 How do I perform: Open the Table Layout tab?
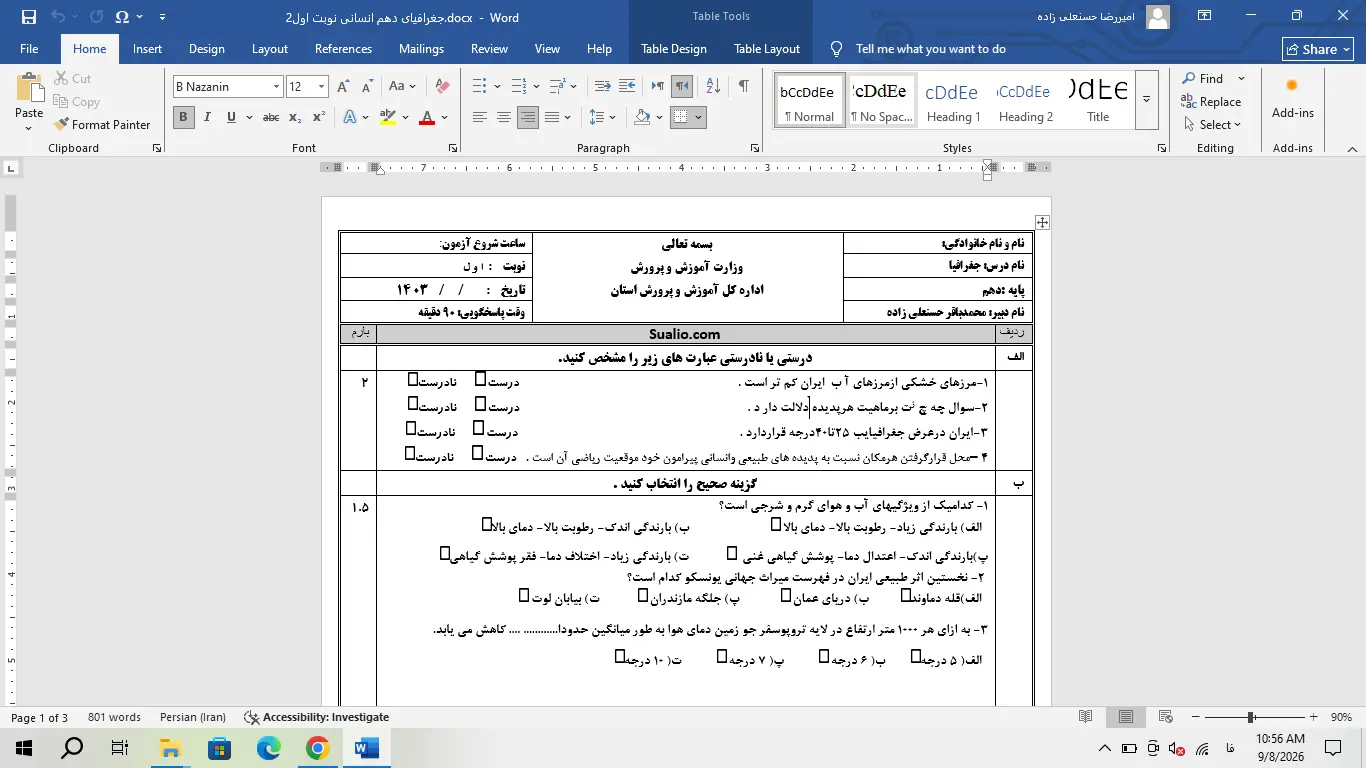[x=767, y=49]
